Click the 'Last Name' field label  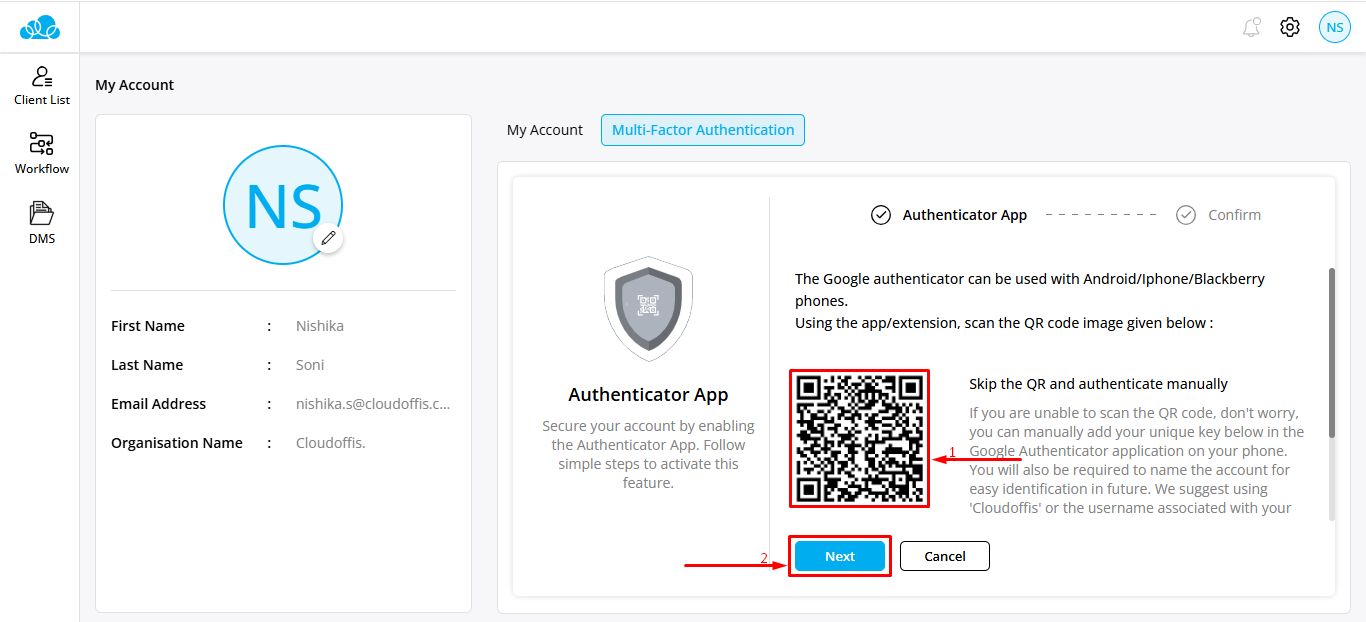[147, 365]
